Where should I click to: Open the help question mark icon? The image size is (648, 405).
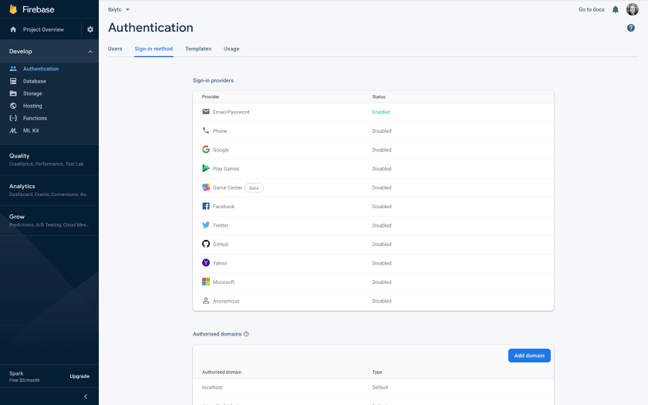coord(631,28)
